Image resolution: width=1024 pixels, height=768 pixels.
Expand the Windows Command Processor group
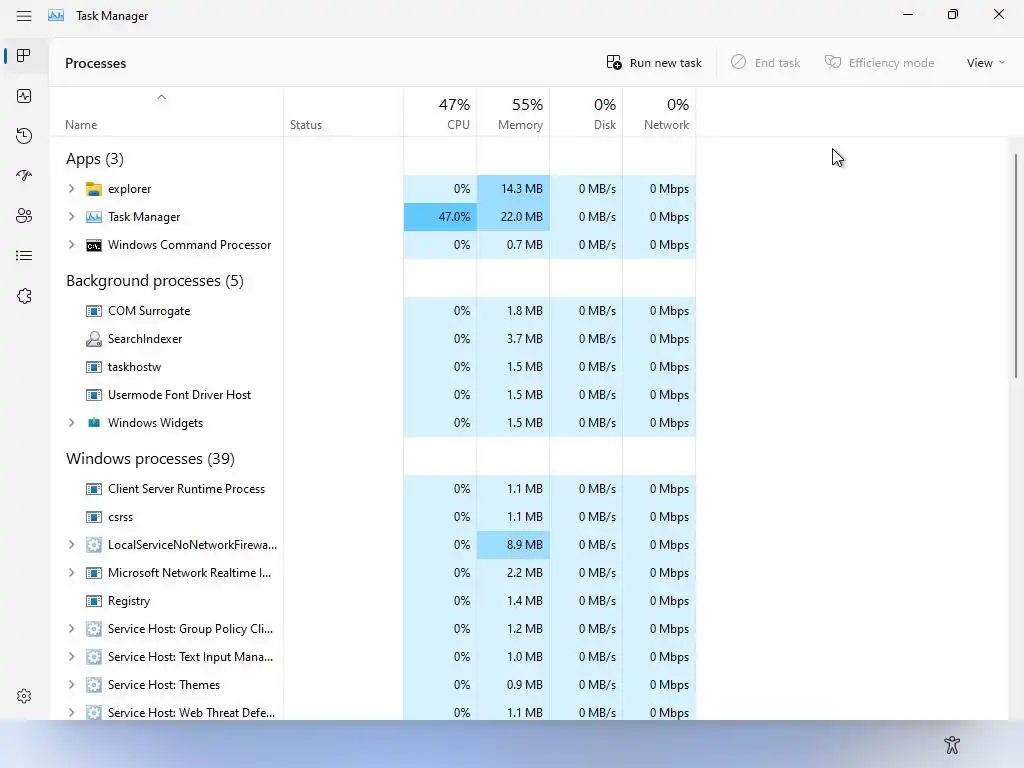71,245
